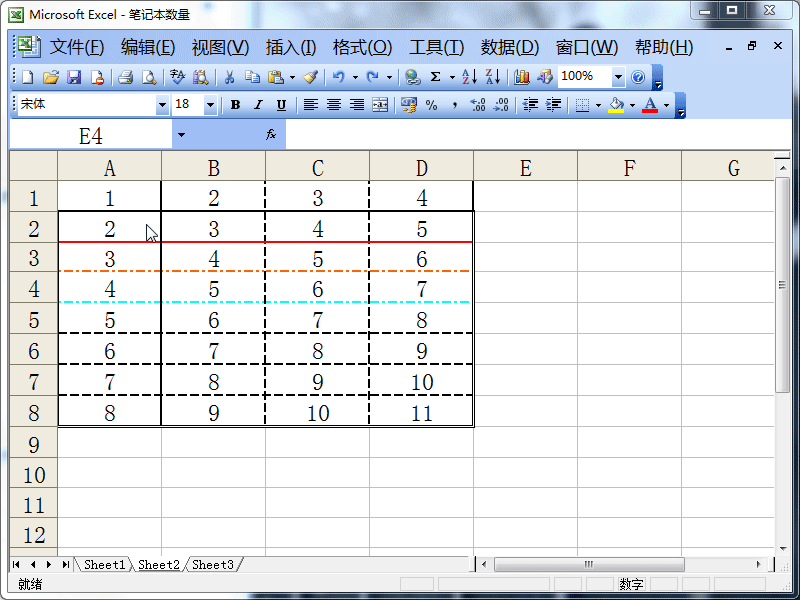Go to first sheet tab arrow
This screenshot has height=600, width=800.
coord(16,564)
